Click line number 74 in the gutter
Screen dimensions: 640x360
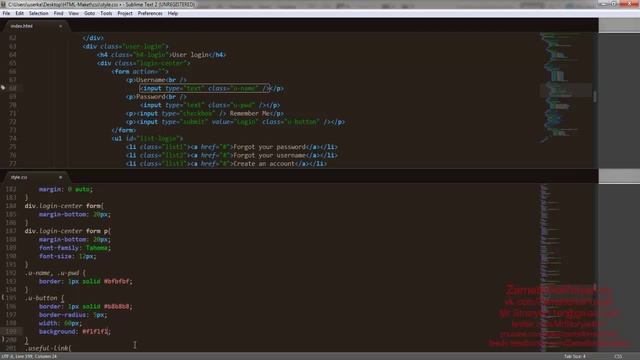(x=12, y=138)
